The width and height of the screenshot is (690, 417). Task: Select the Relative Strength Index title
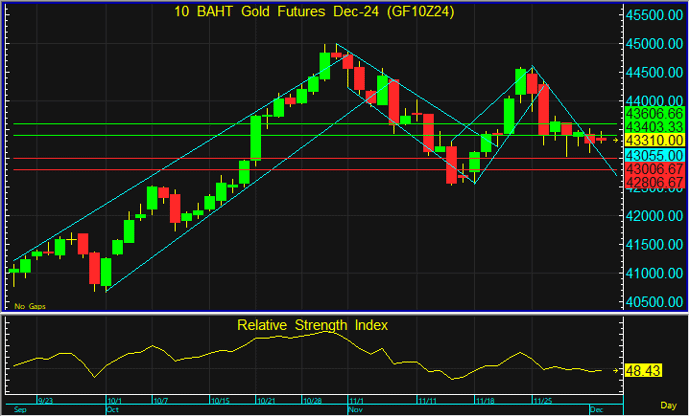click(312, 325)
